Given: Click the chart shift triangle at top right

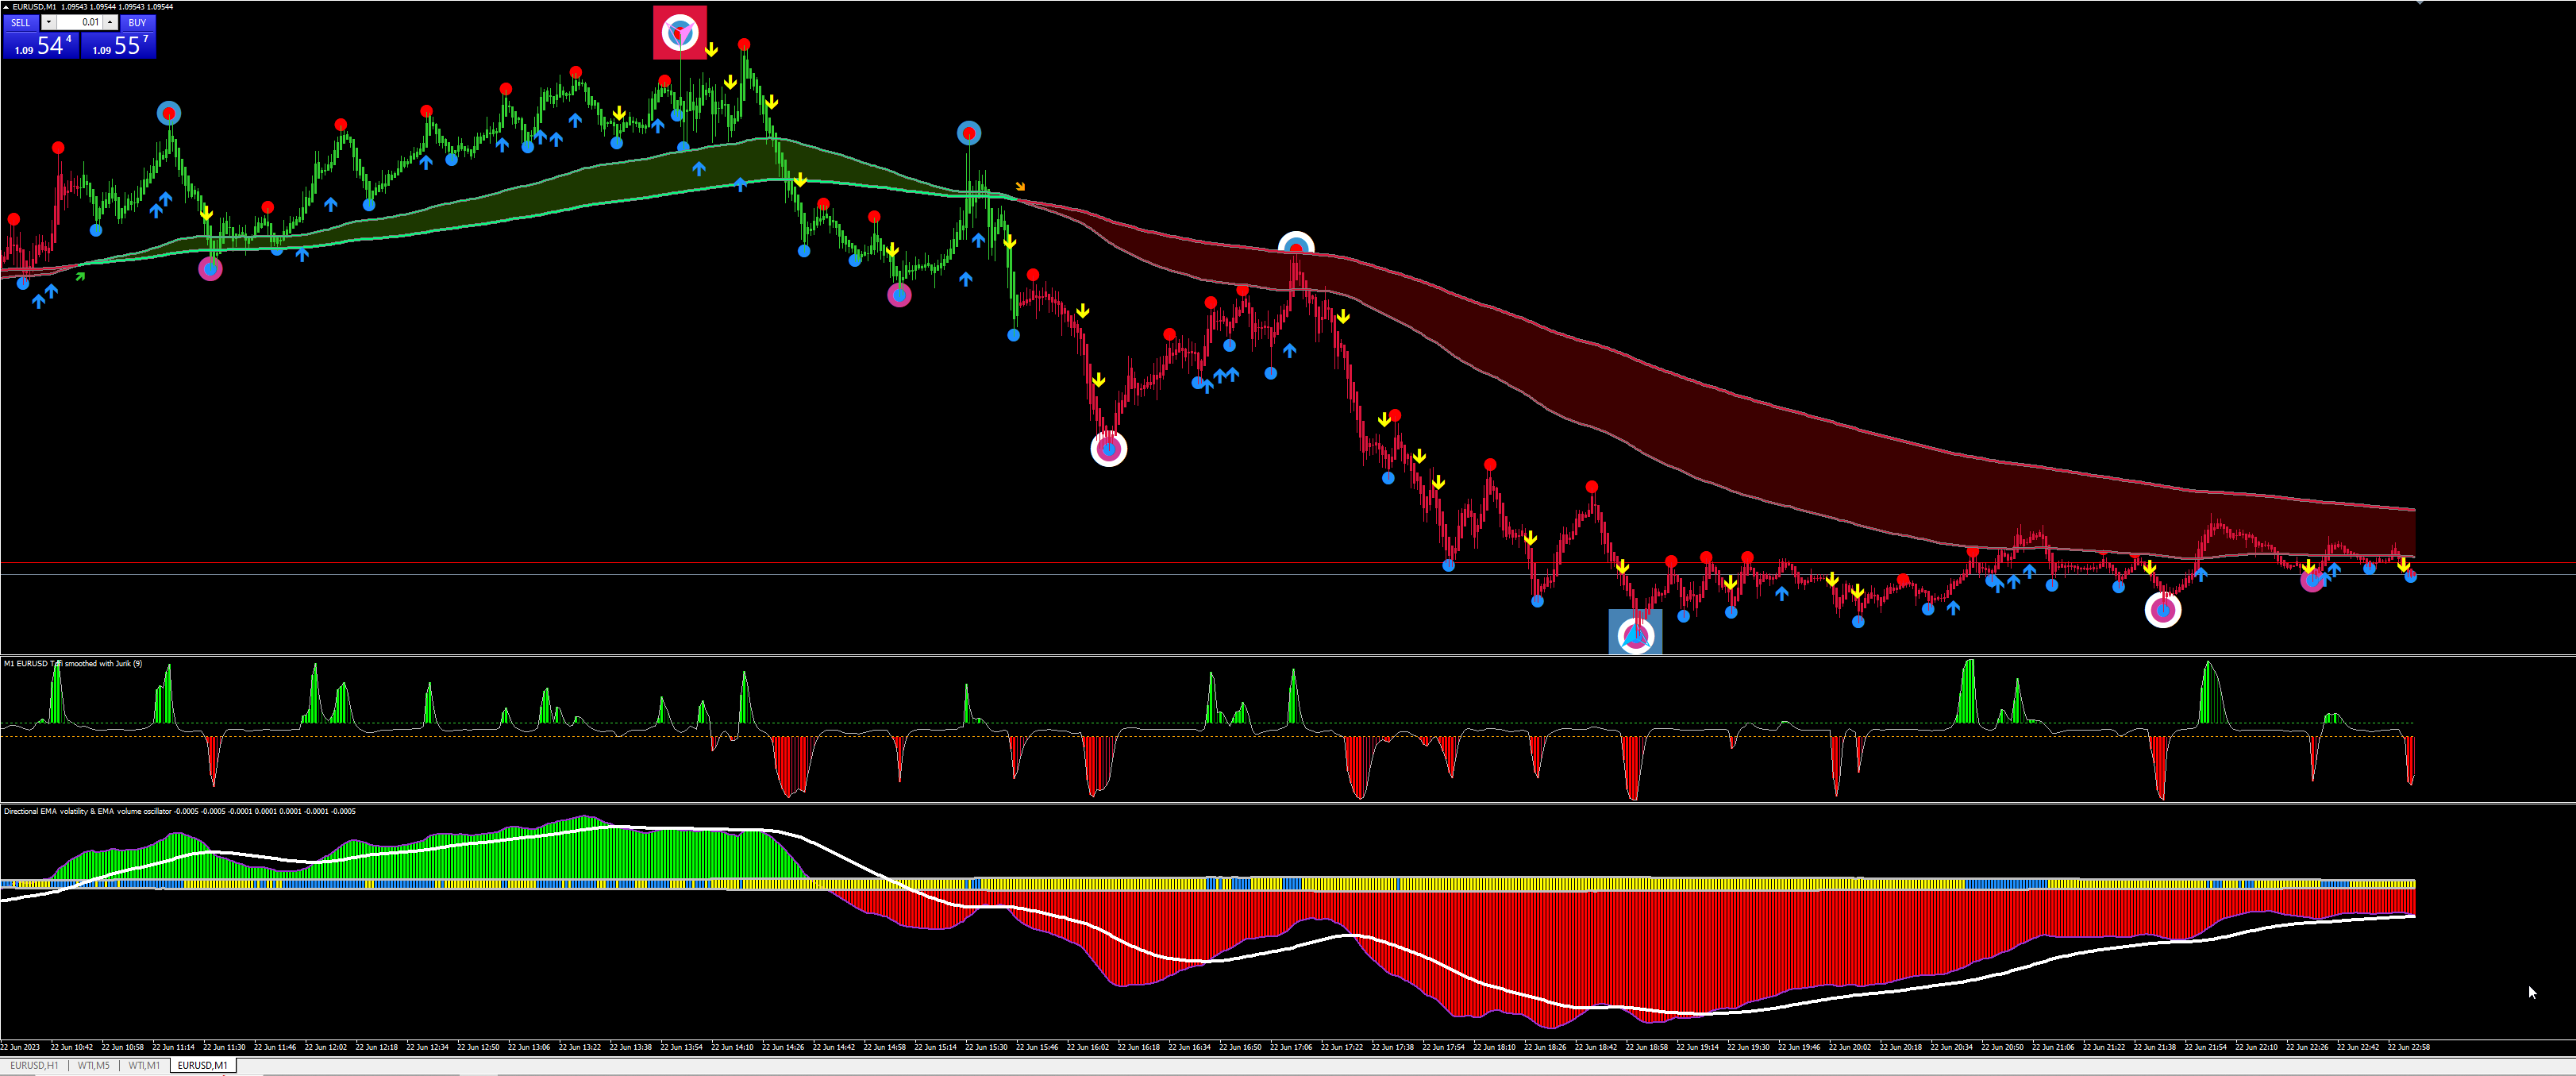Looking at the screenshot, I should (2419, 3).
